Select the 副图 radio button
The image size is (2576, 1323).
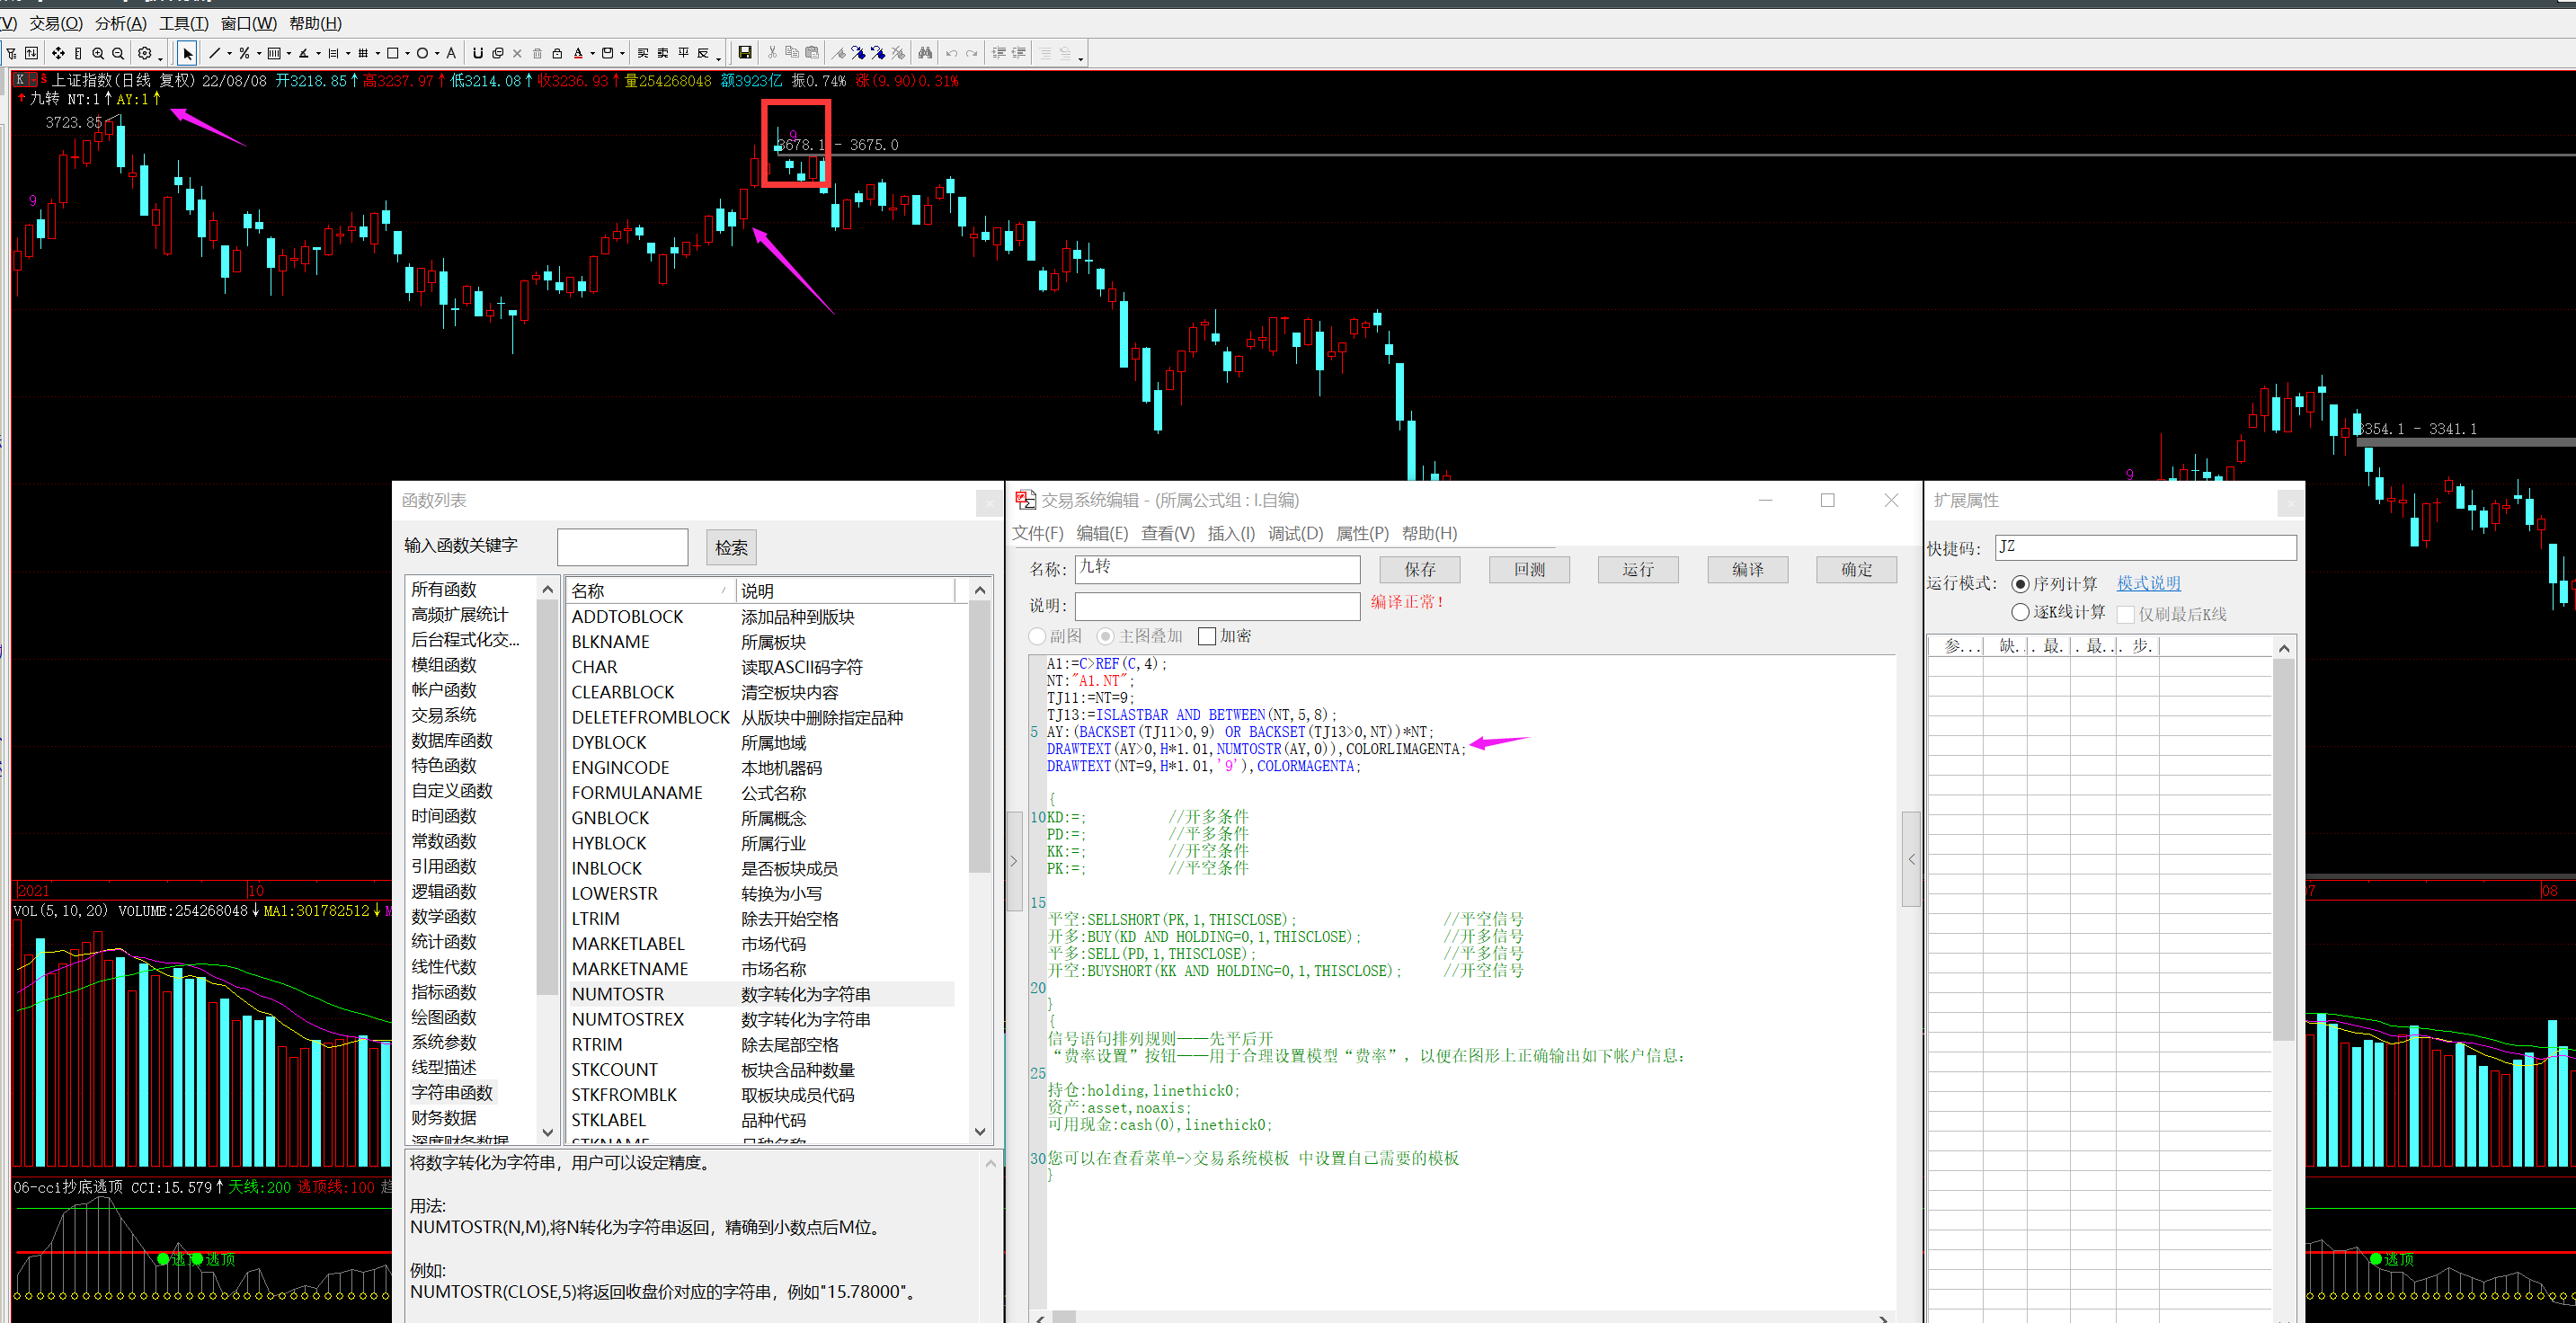pyautogui.click(x=1037, y=636)
